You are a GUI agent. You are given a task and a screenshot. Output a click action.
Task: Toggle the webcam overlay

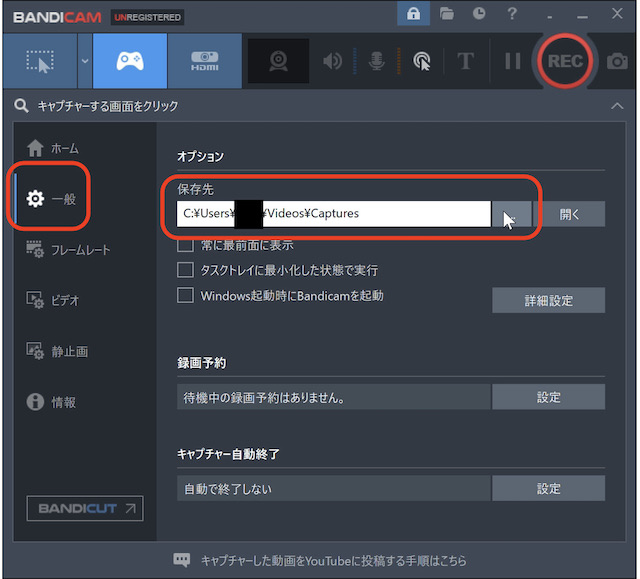[x=278, y=61]
